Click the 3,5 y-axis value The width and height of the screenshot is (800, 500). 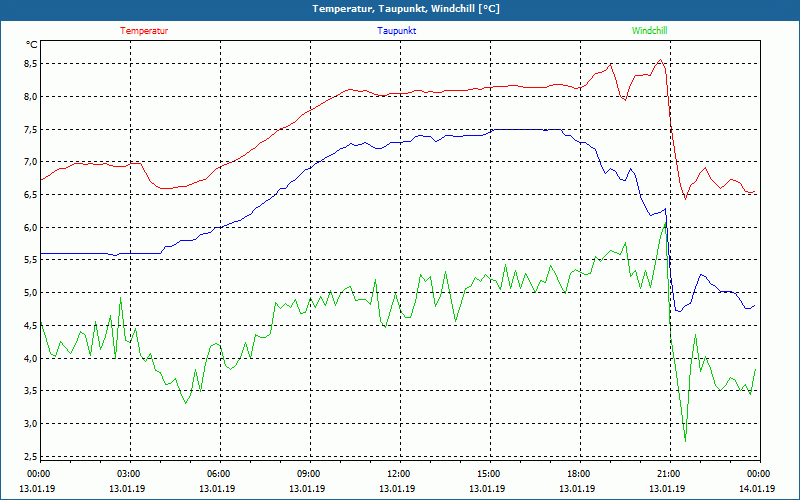(x=30, y=391)
